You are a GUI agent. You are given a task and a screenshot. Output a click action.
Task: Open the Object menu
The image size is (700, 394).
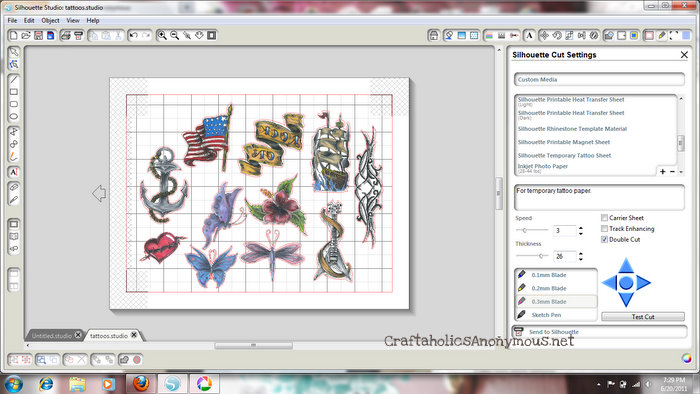click(50, 21)
